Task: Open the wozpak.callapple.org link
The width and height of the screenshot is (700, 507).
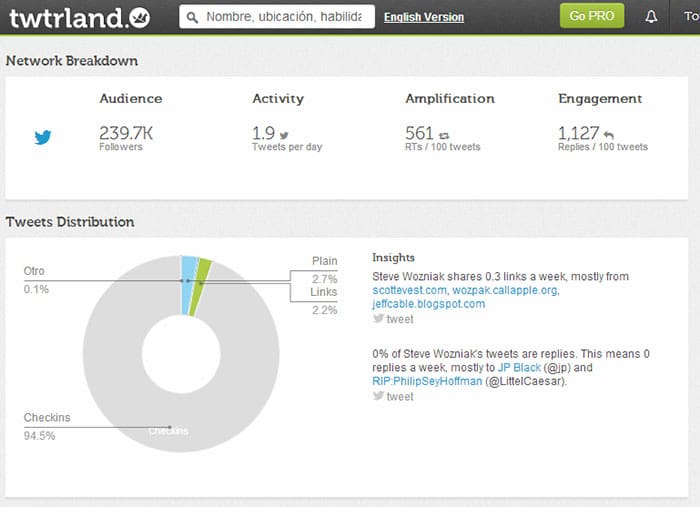Action: pos(505,290)
